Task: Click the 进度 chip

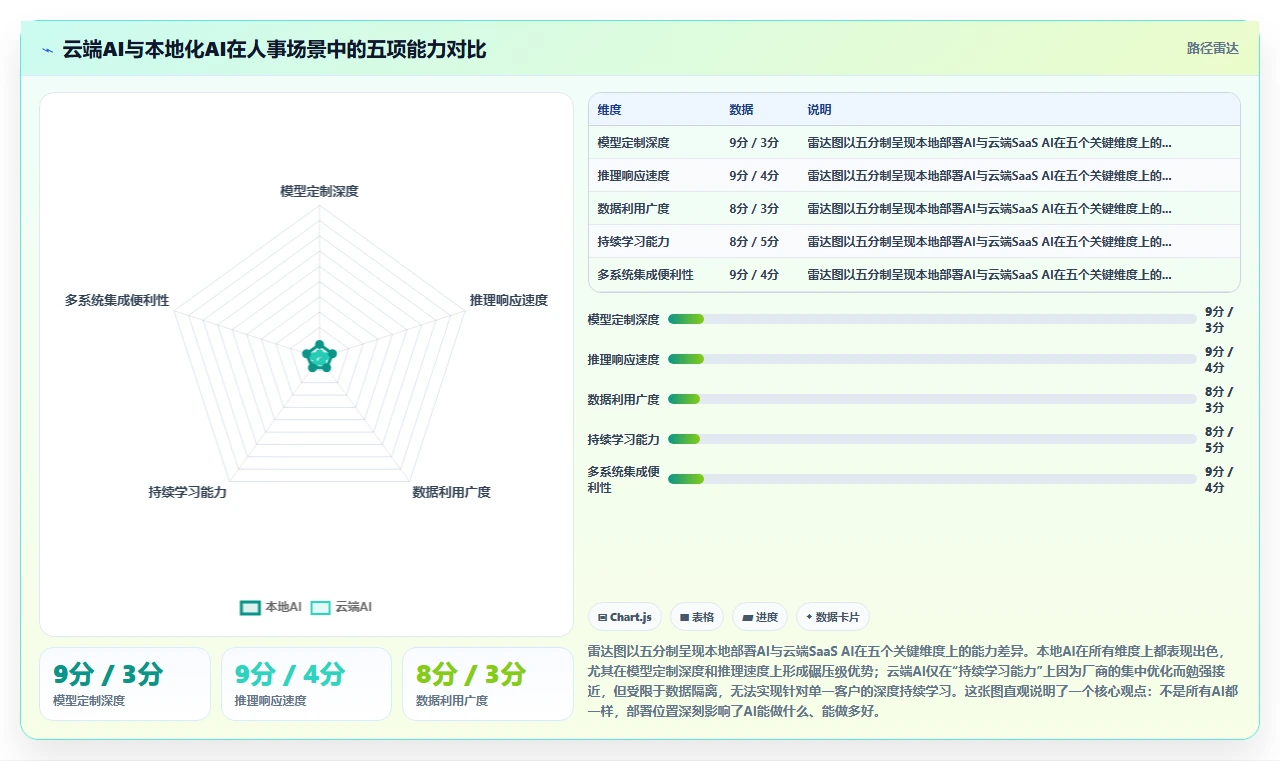Action: click(x=760, y=617)
